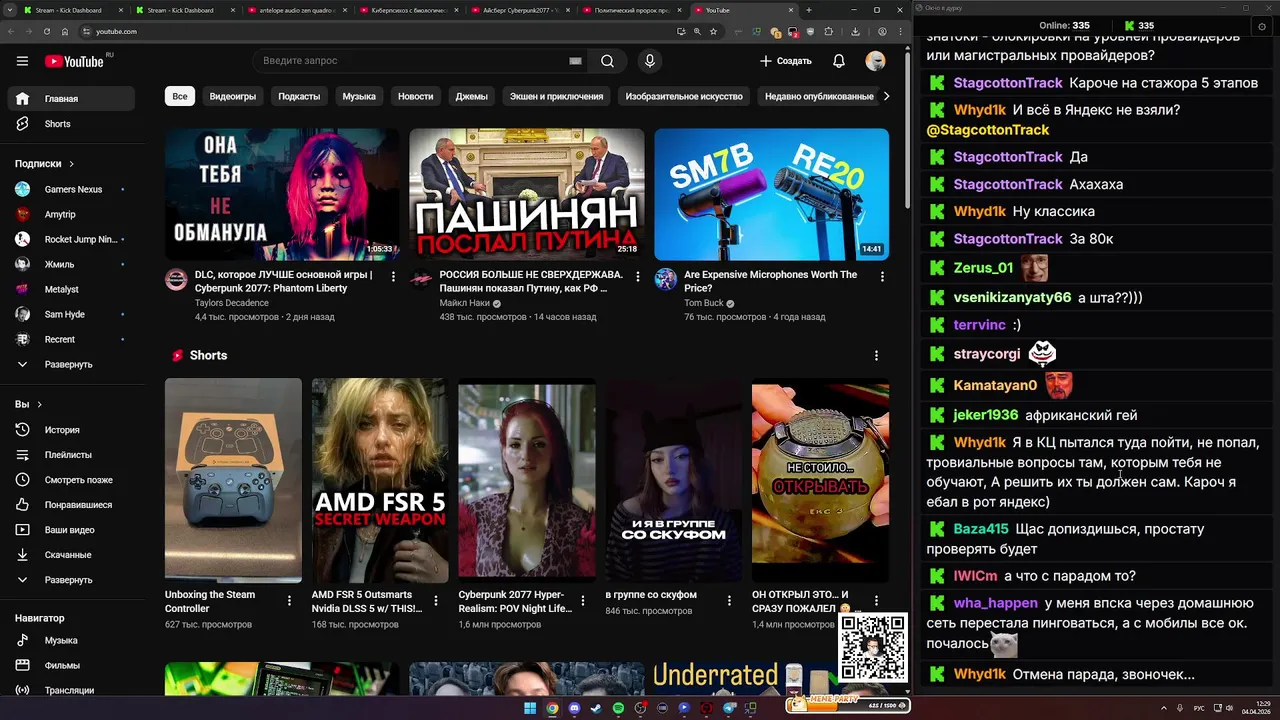Open options for 'в группе со скуфом' short
The height and width of the screenshot is (720, 1280).
[730, 601]
